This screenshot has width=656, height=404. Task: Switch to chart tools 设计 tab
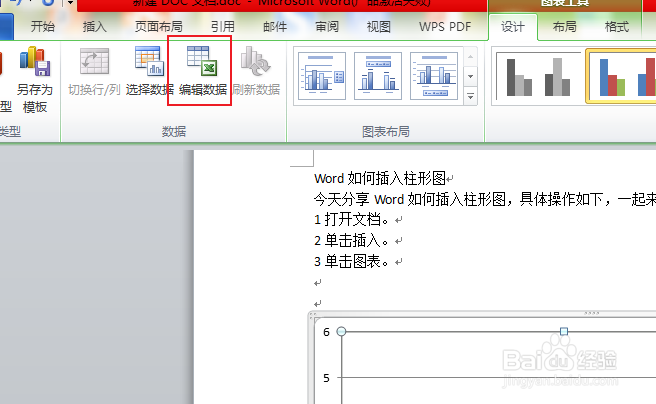point(513,27)
